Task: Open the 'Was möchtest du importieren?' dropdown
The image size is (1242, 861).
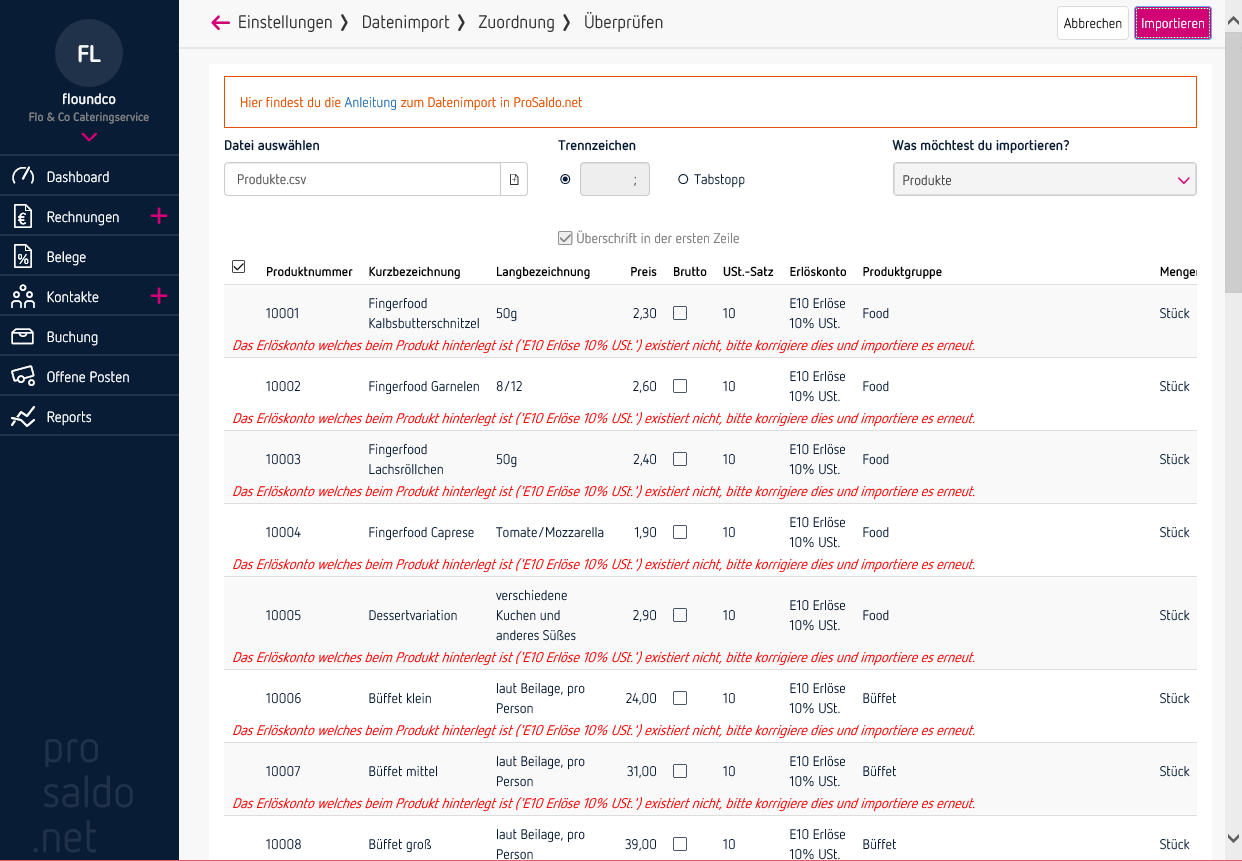Action: [x=1044, y=180]
